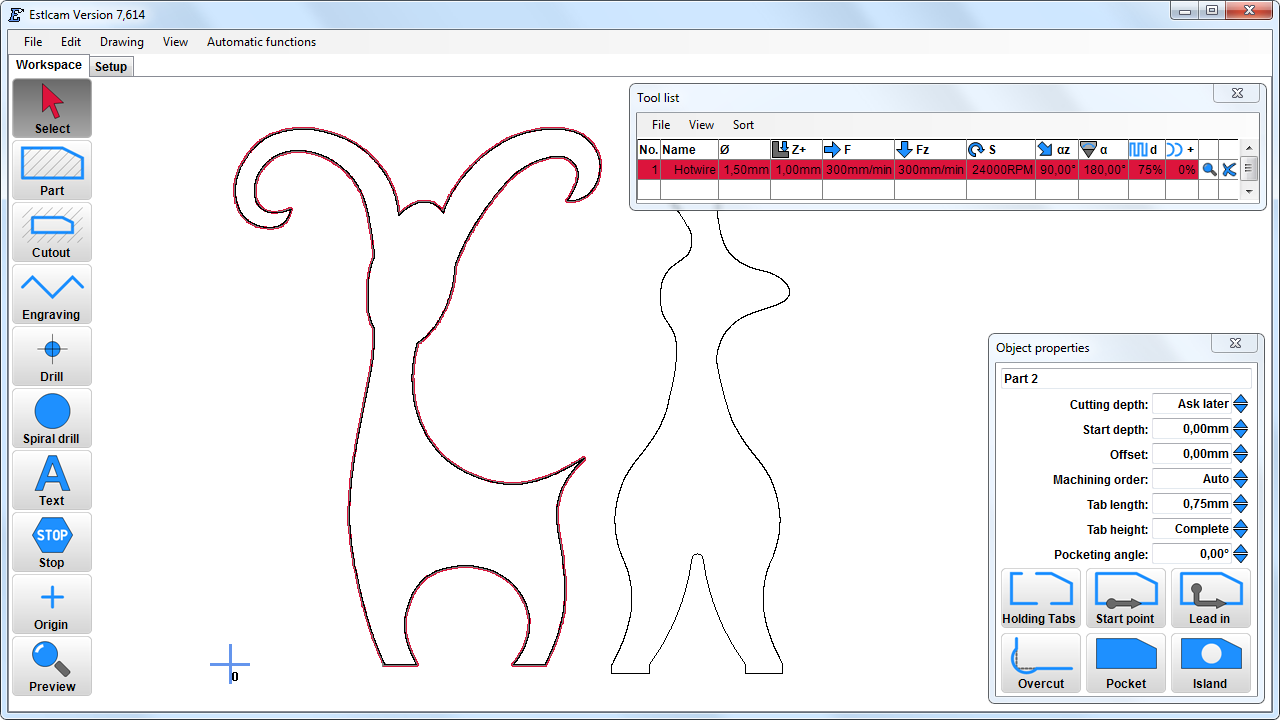Adjust Tab length stepper arrows
Viewport: 1280px width, 720px height.
[1241, 504]
